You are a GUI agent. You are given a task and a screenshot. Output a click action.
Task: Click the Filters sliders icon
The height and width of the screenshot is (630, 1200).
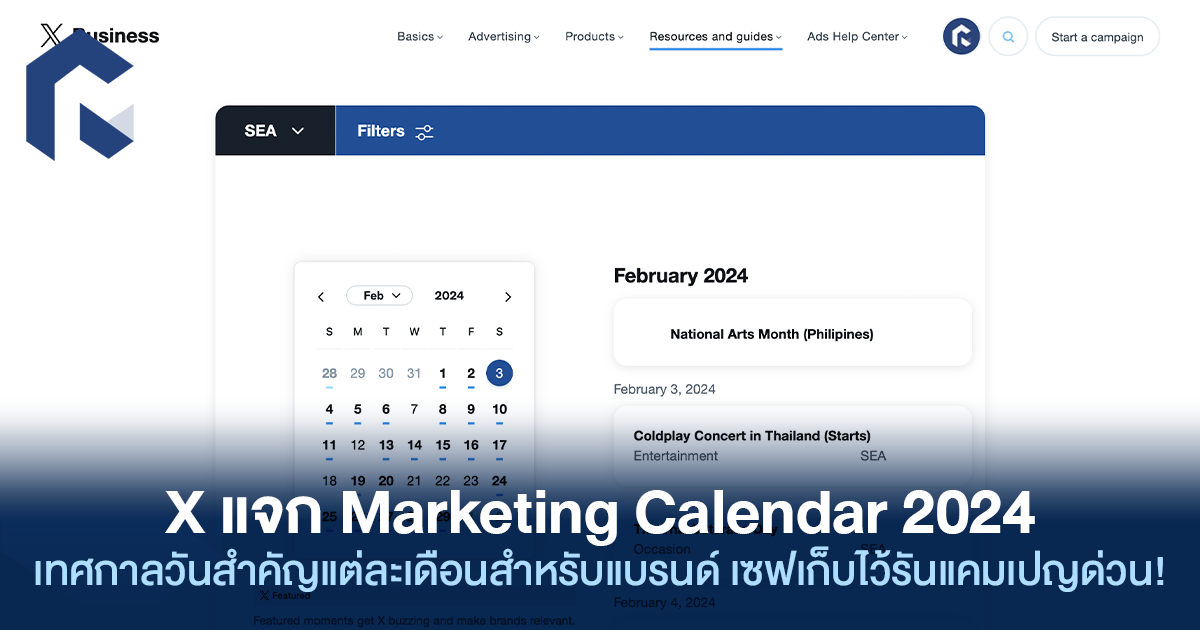424,132
